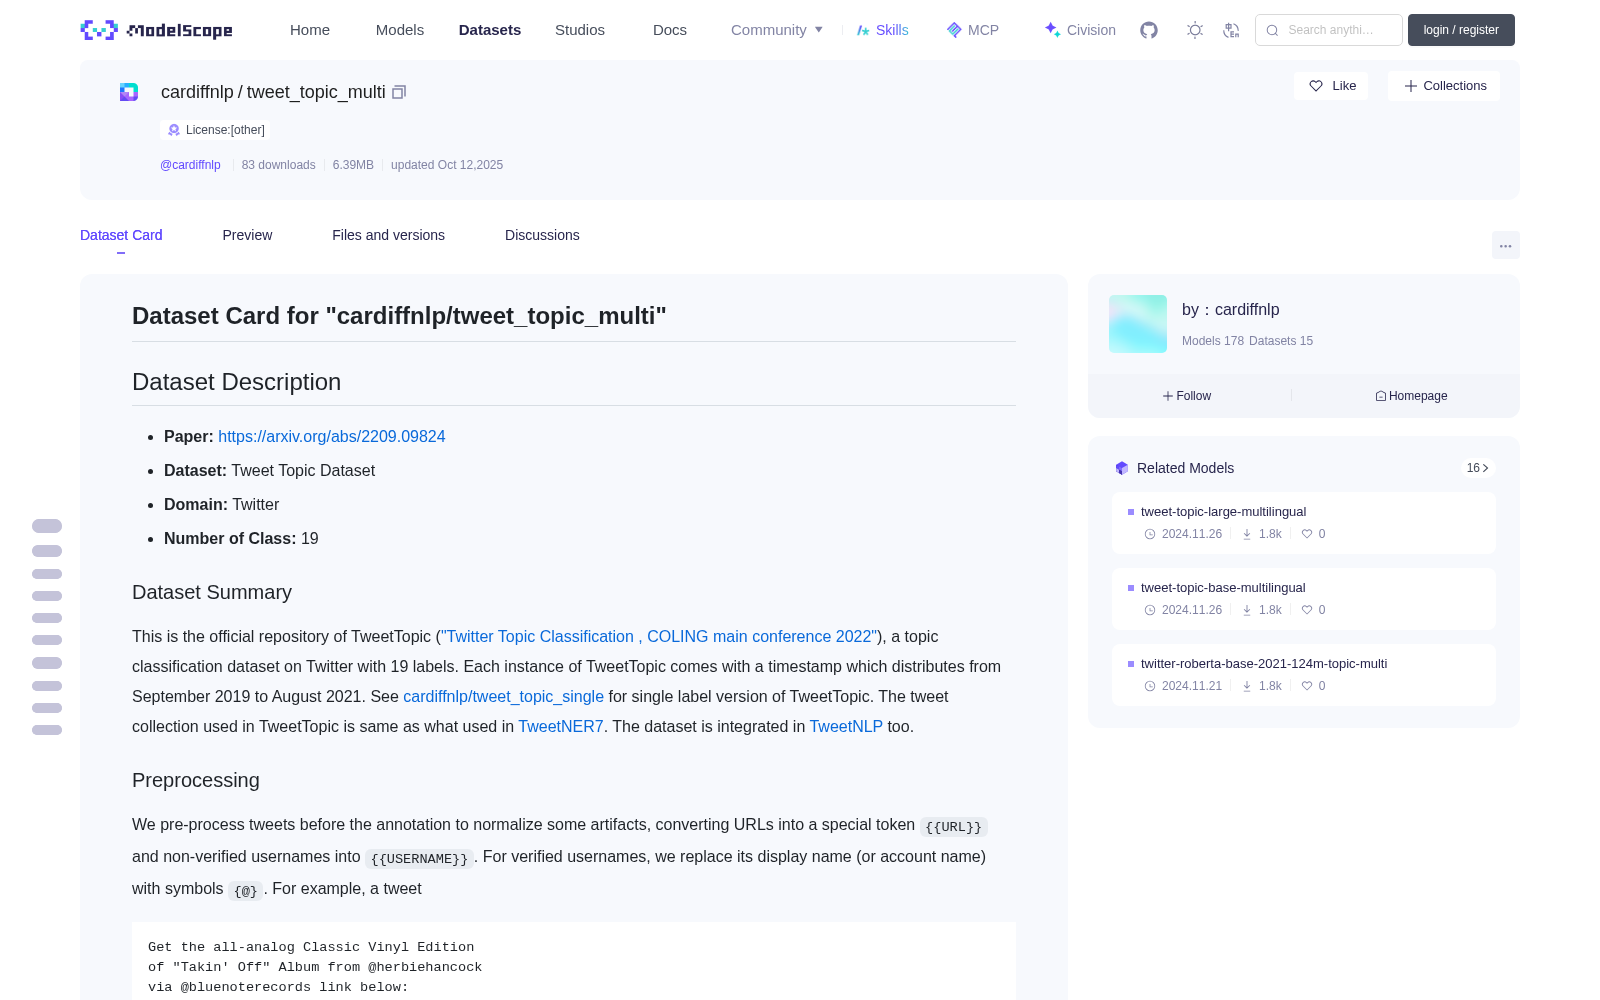1600x1000 pixels.
Task: Open tweet-topic-base-multilingual model card
Action: [x=1304, y=599]
